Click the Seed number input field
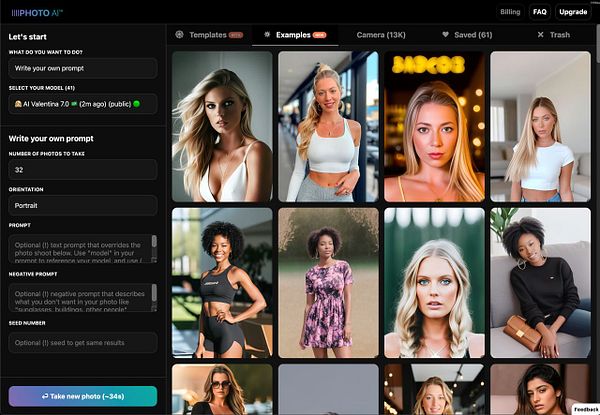Viewport: 600px width, 415px height. tap(83, 343)
